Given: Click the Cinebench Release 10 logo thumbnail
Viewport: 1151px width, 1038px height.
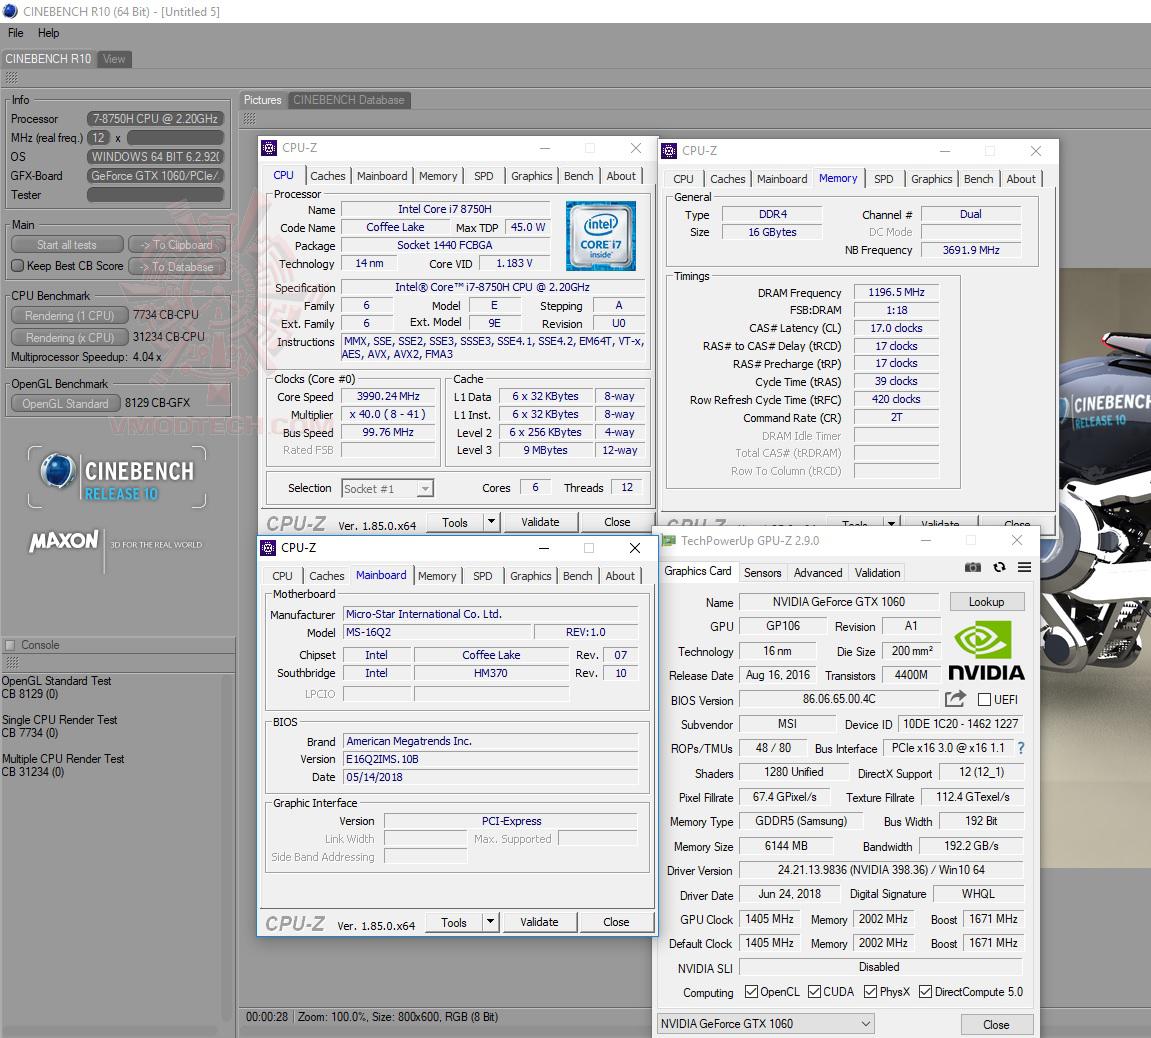Looking at the screenshot, I should [117, 478].
